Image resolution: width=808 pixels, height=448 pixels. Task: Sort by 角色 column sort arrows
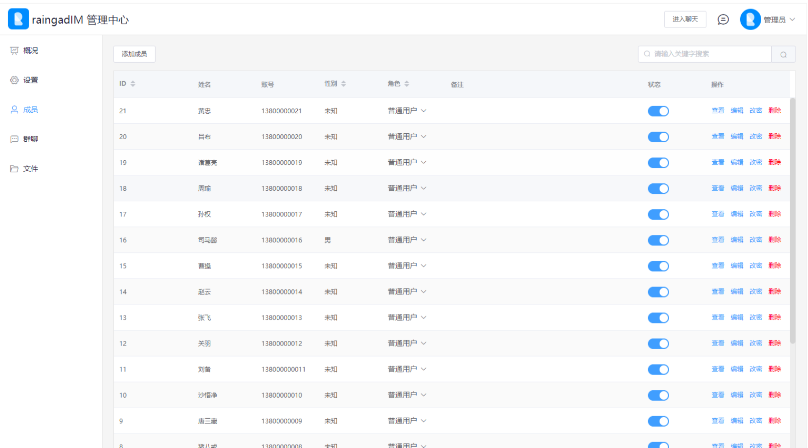[407, 84]
